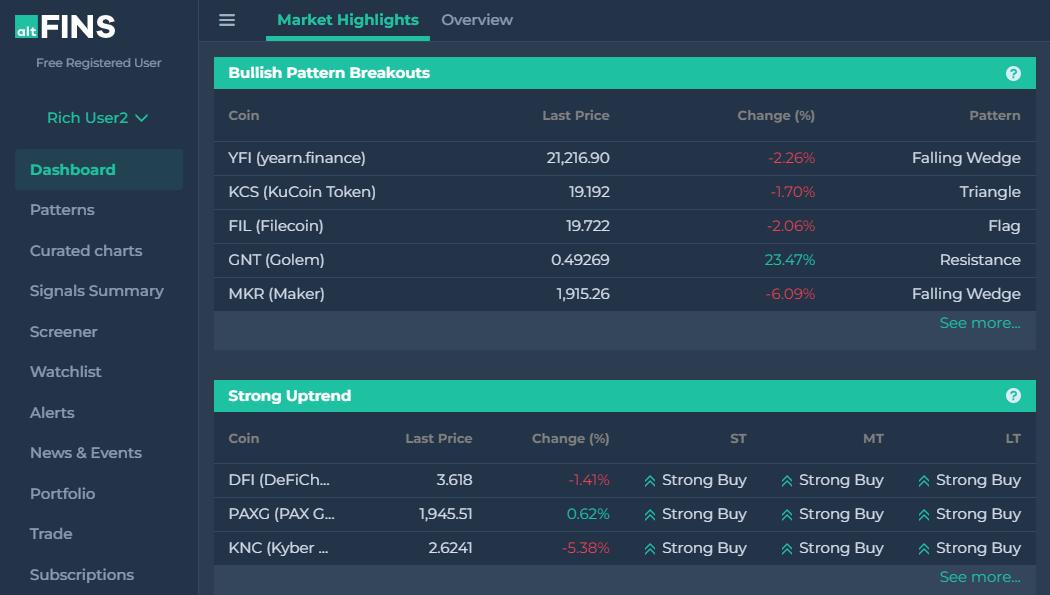Click the altFINS logo
This screenshot has height=595, width=1050.
point(65,27)
